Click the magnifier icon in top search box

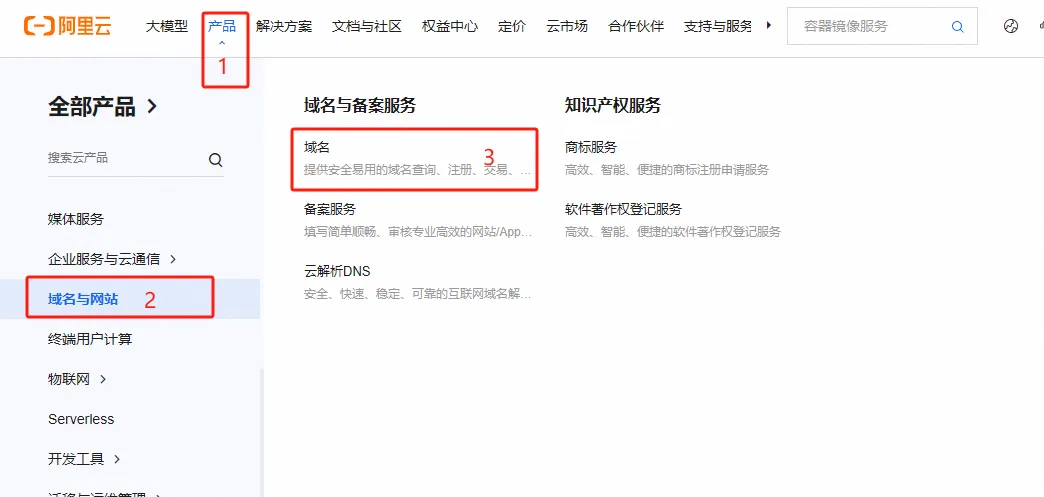[957, 27]
